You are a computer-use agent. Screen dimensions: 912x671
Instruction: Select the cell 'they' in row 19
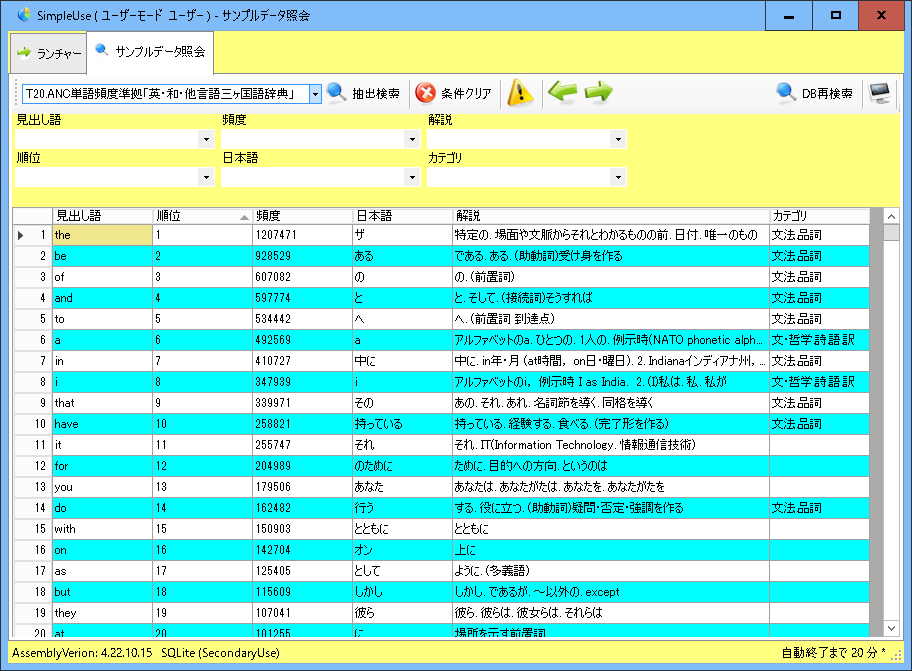pos(102,612)
